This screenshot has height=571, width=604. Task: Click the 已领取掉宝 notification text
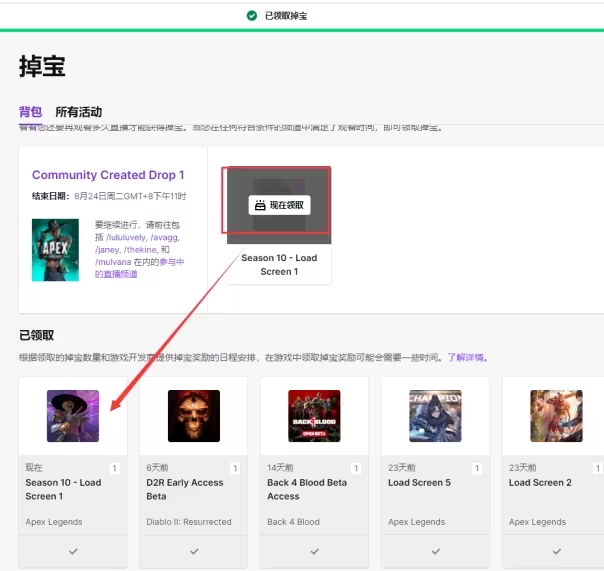(x=286, y=16)
